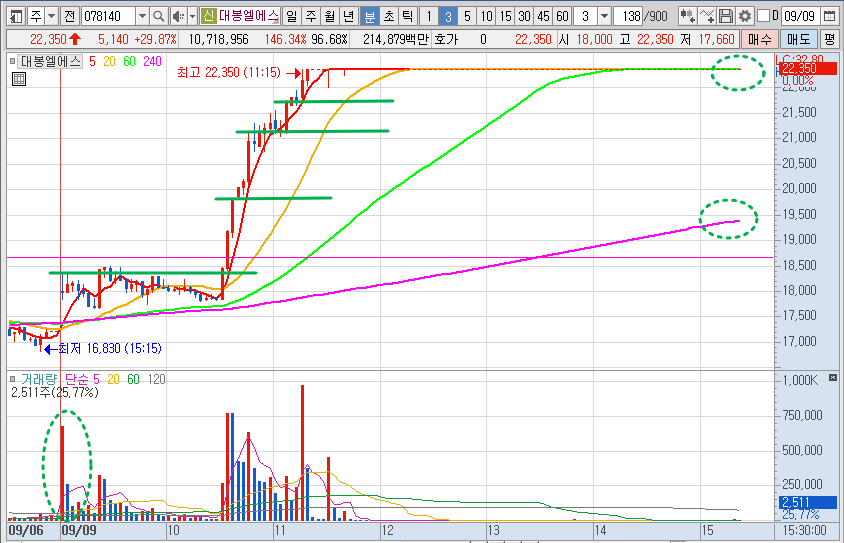Select the 3-minute interval tab
The height and width of the screenshot is (543, 844).
447,17
